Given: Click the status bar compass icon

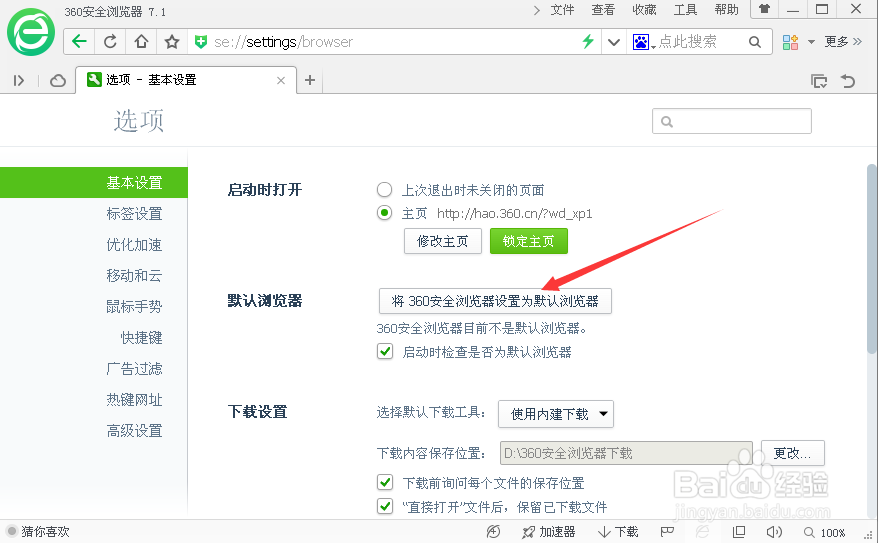Looking at the screenshot, I should [x=493, y=532].
